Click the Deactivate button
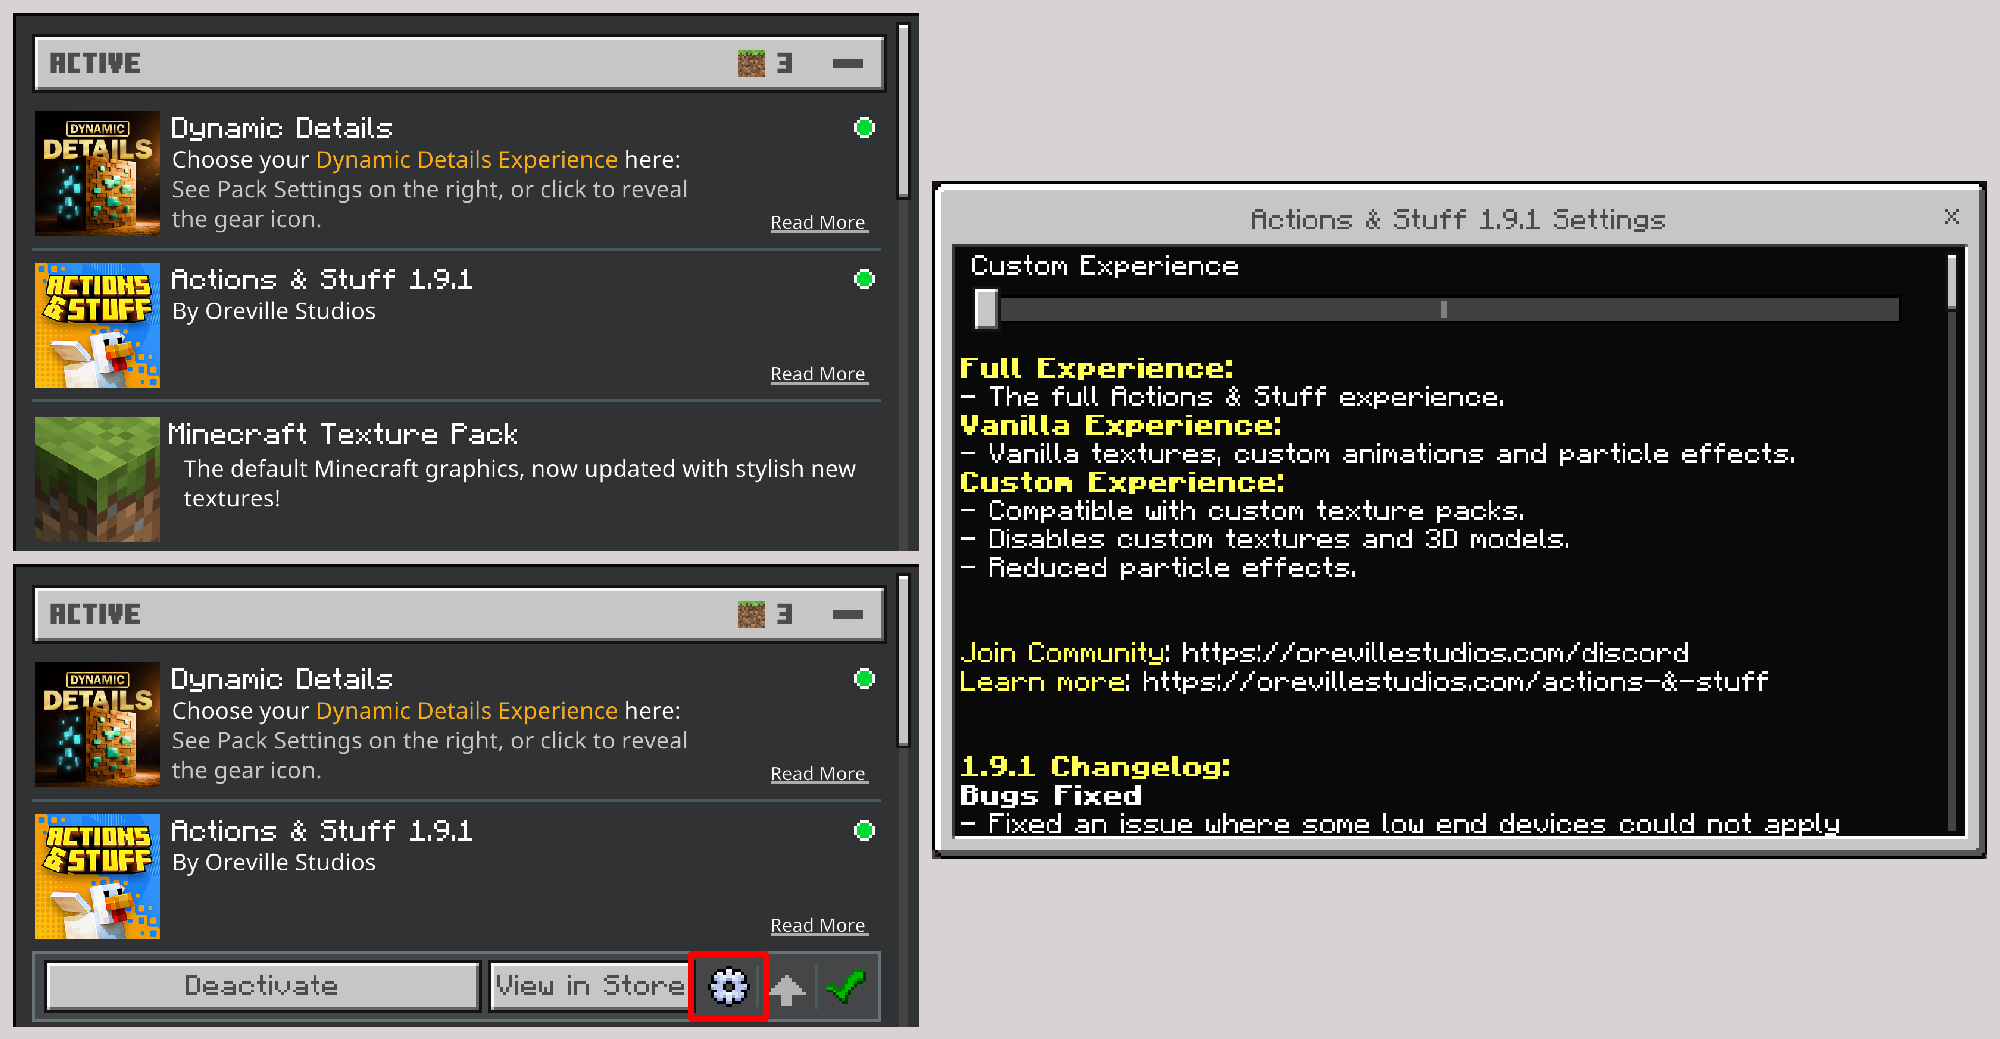This screenshot has width=2000, height=1039. click(x=260, y=986)
